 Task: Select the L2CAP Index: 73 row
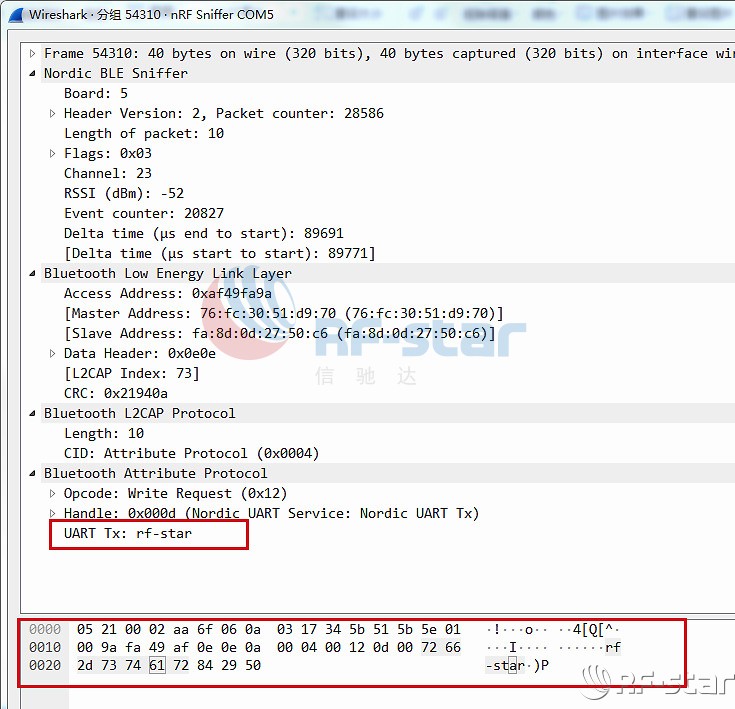[132, 373]
